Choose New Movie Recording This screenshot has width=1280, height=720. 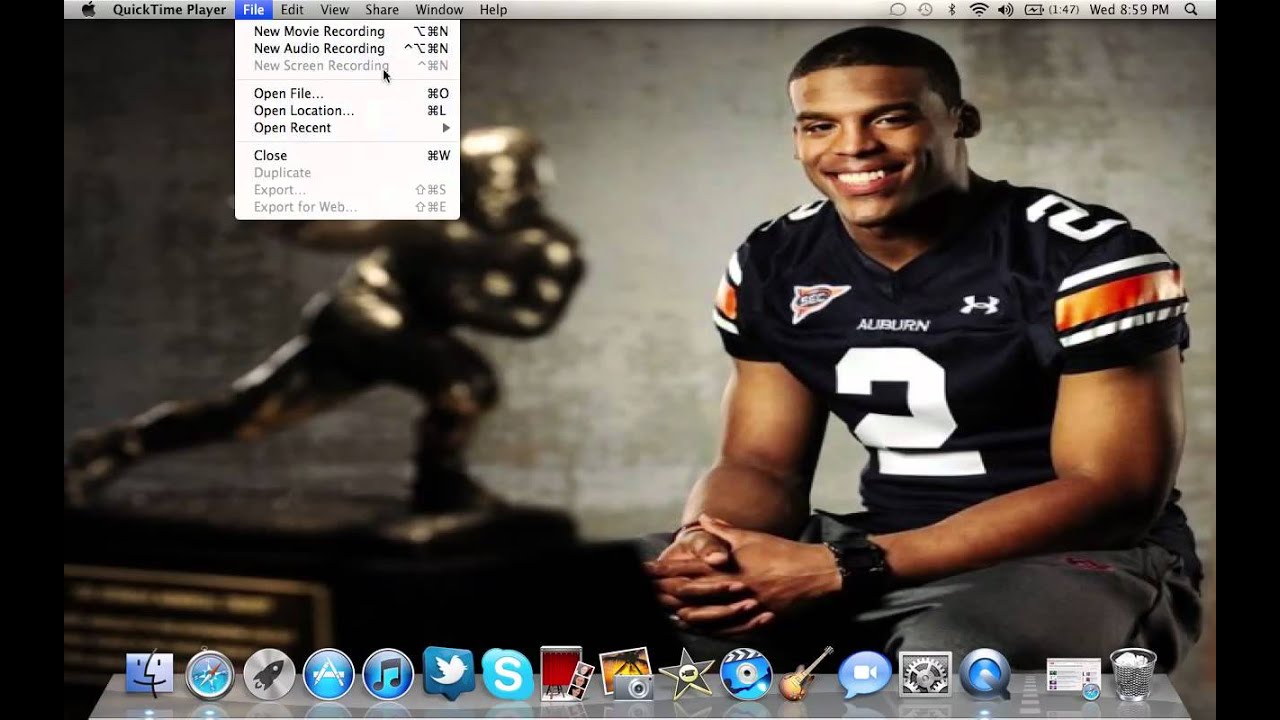click(x=347, y=31)
